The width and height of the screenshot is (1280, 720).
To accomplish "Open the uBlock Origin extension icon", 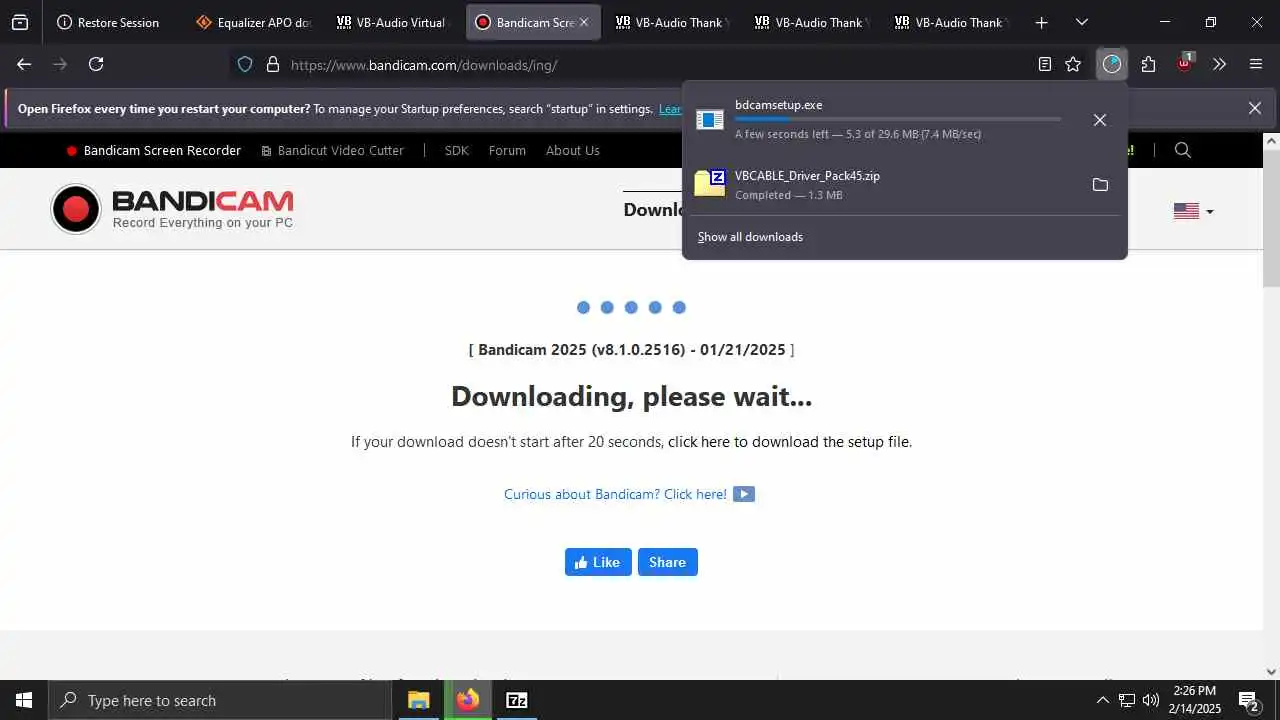I will tap(1184, 64).
